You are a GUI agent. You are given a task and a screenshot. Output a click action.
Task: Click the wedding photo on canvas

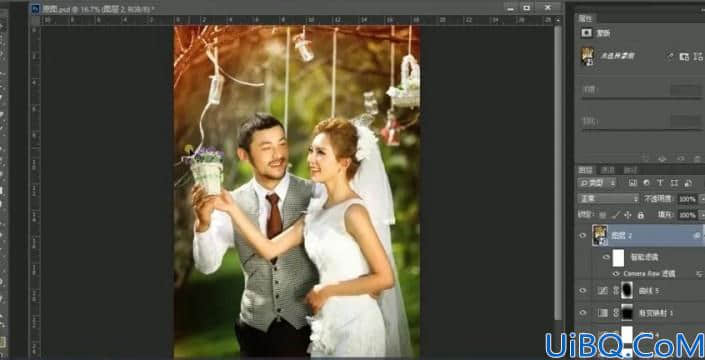click(x=297, y=191)
